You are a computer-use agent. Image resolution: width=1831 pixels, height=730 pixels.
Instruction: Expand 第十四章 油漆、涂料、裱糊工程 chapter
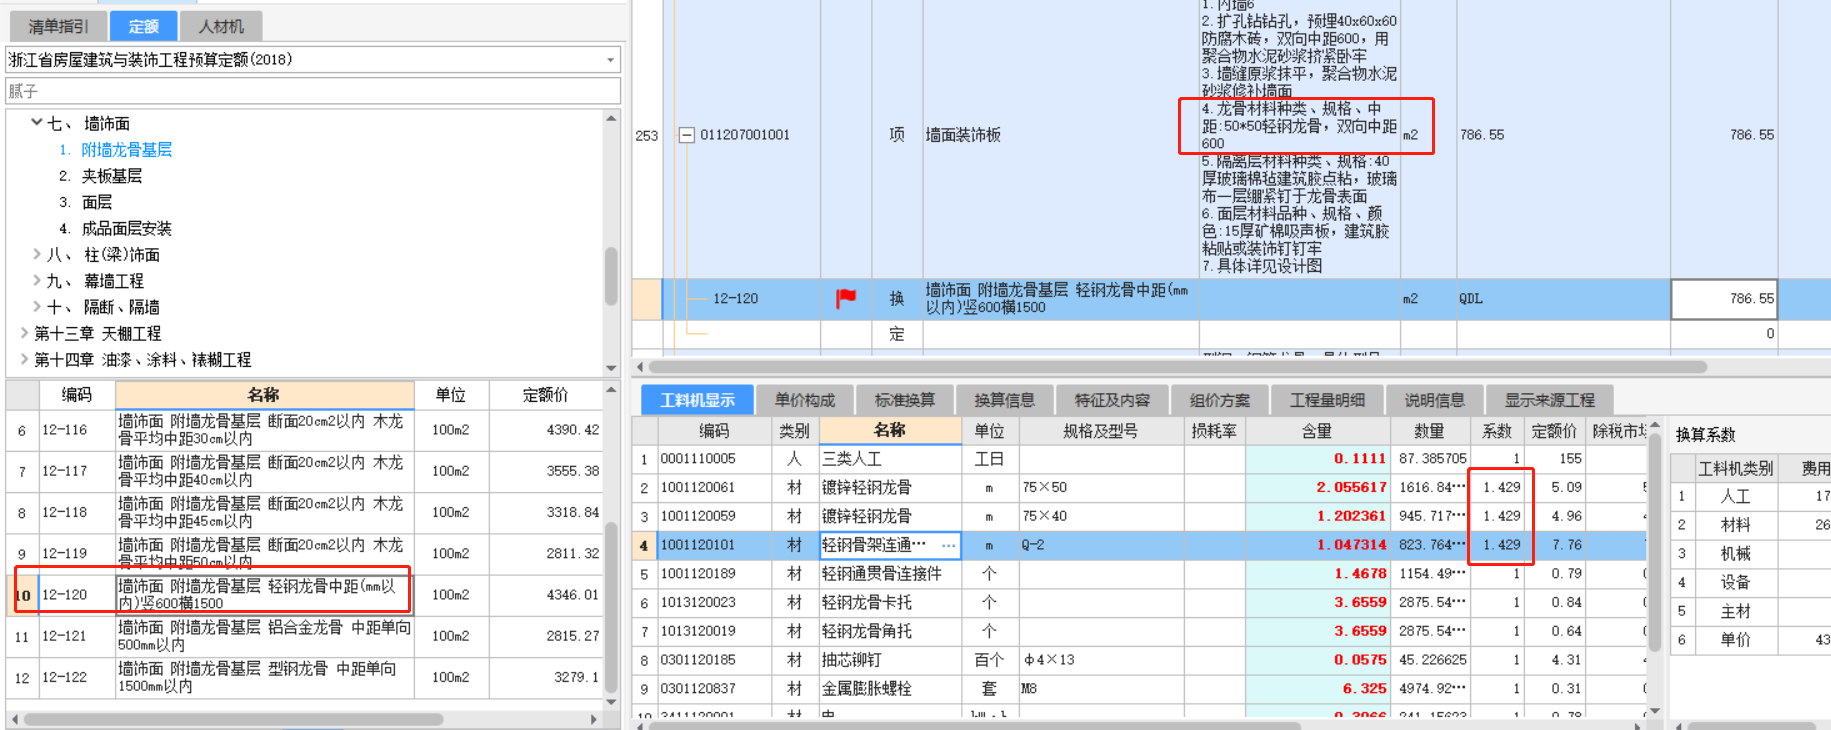[x=24, y=359]
